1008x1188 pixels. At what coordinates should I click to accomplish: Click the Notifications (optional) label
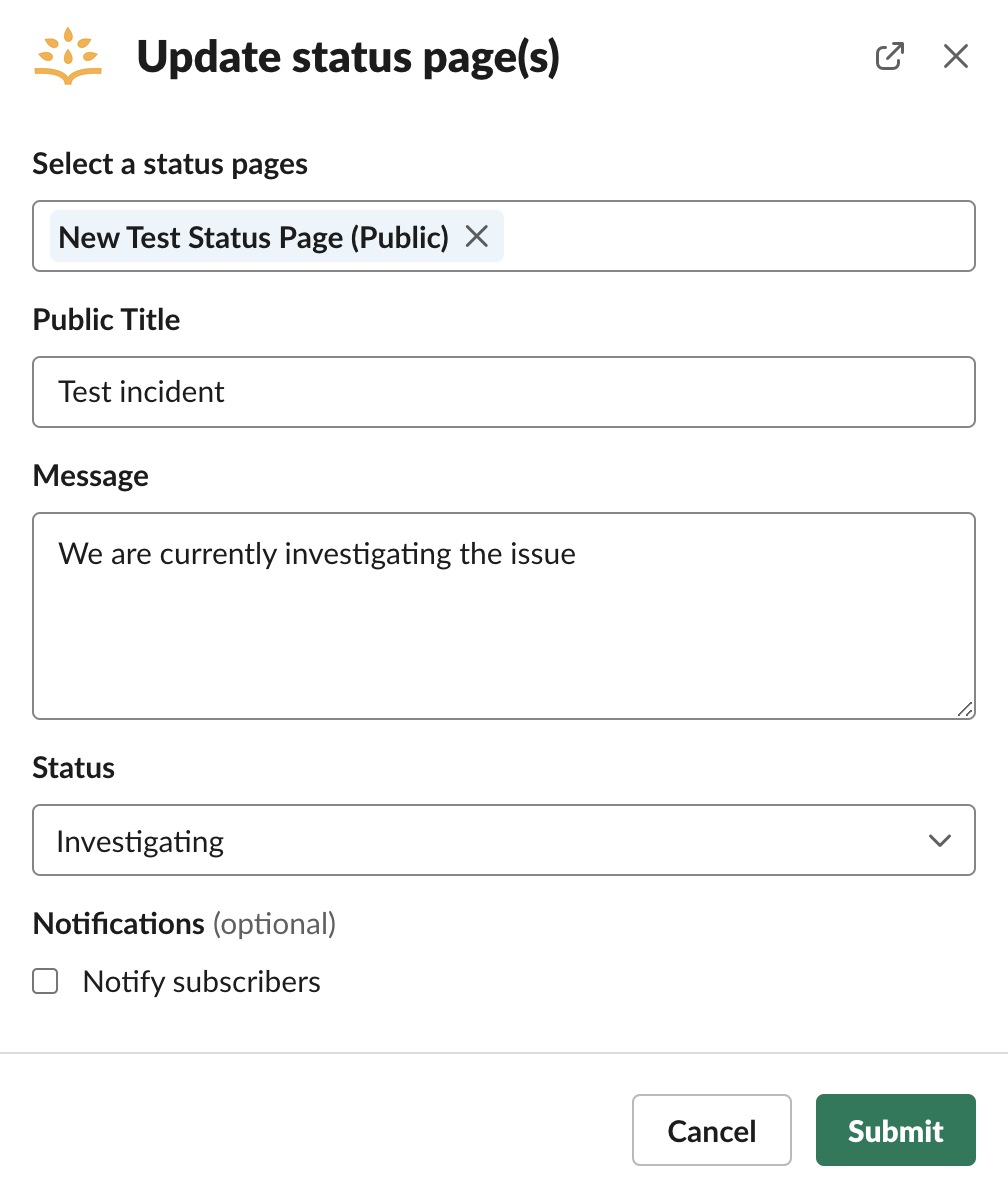(x=184, y=924)
